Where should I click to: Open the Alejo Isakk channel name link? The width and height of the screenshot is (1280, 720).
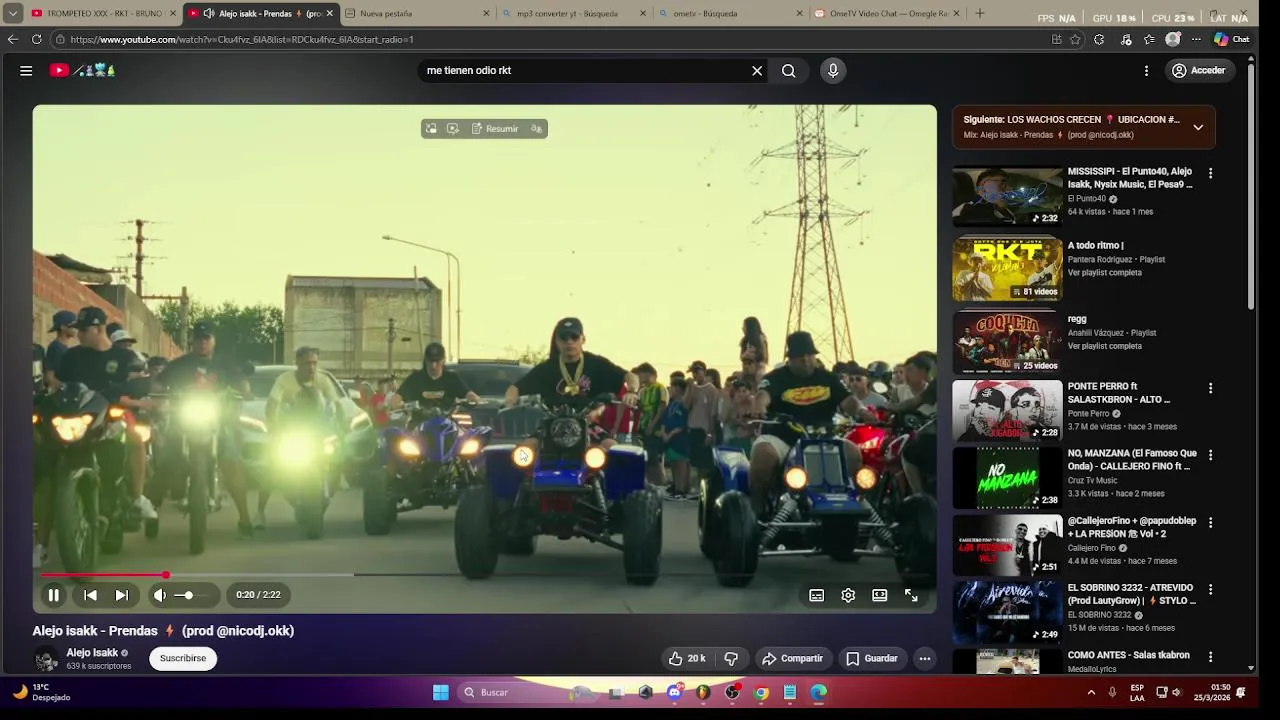click(x=92, y=652)
